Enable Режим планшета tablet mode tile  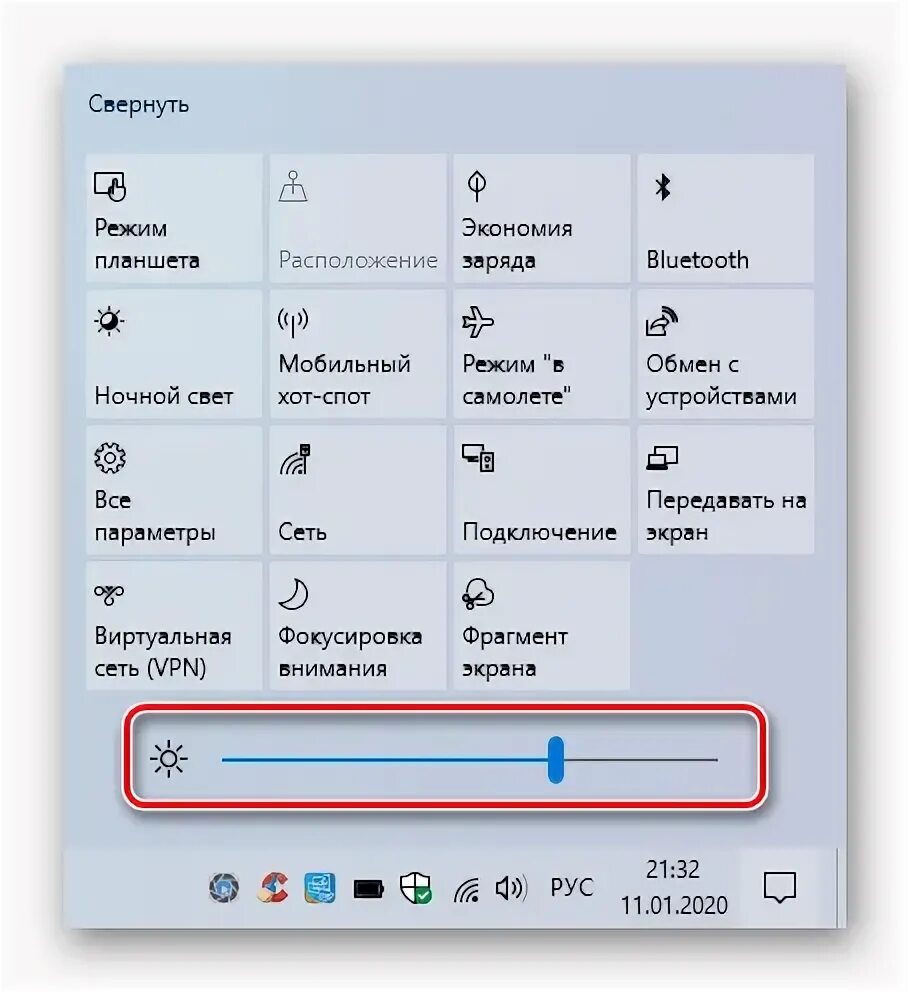tap(174, 218)
